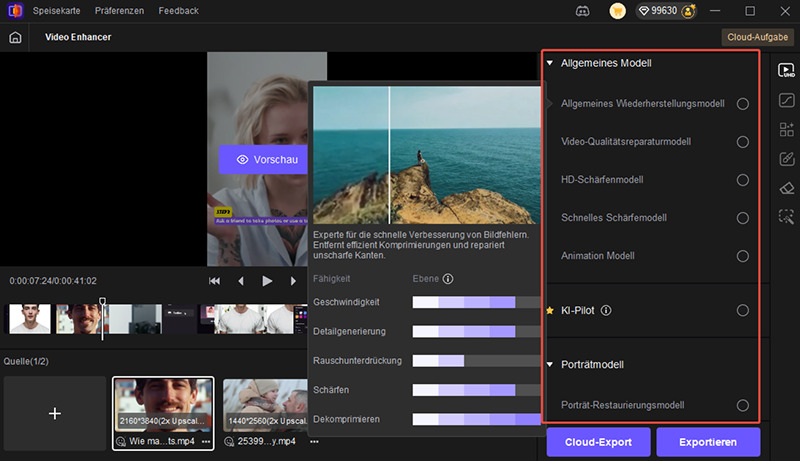Collapse the Allgemeines Modell section
The height and width of the screenshot is (461, 800).
pyautogui.click(x=550, y=63)
